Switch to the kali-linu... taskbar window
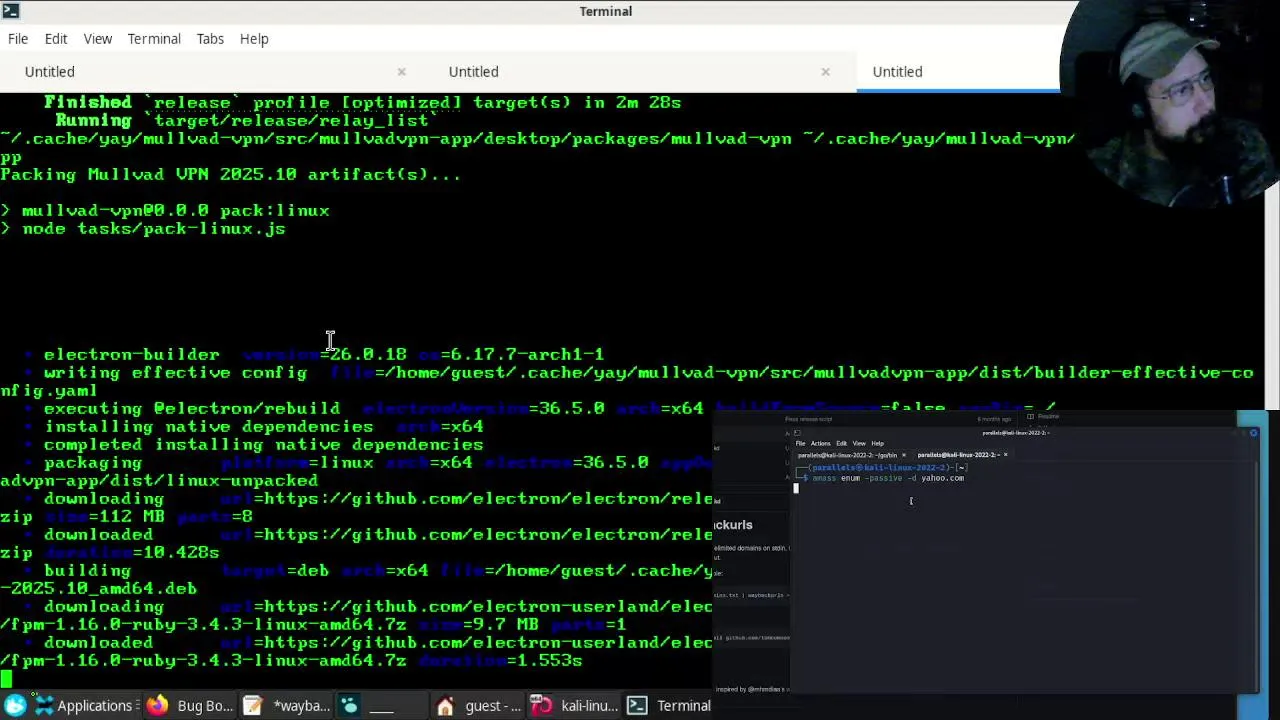The height and width of the screenshot is (720, 1280). click(574, 705)
